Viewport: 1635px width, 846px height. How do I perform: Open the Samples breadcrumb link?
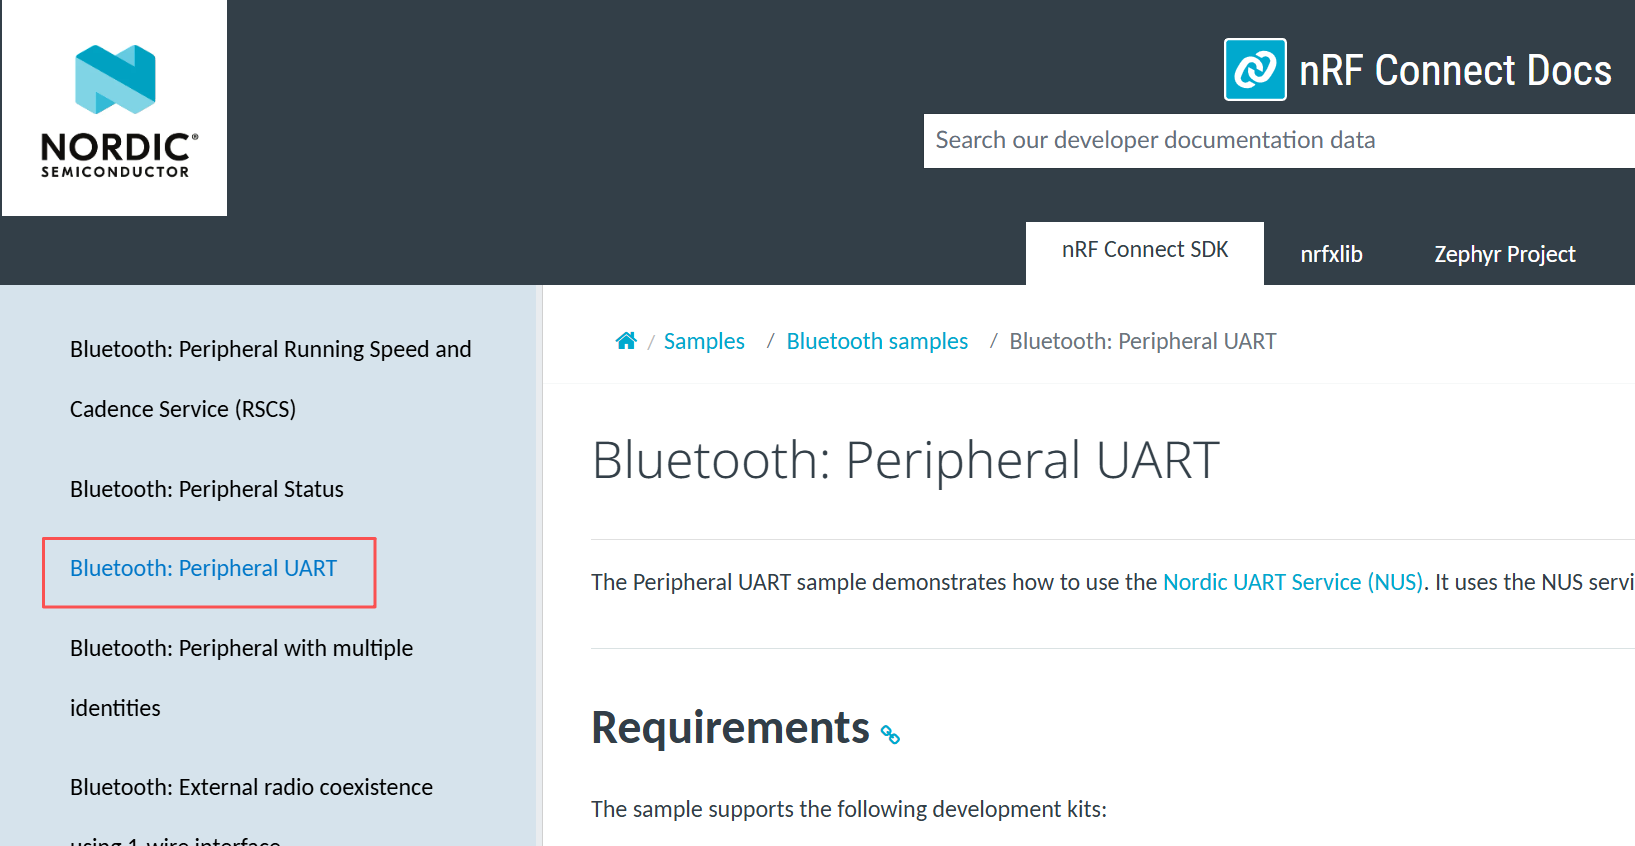tap(704, 341)
